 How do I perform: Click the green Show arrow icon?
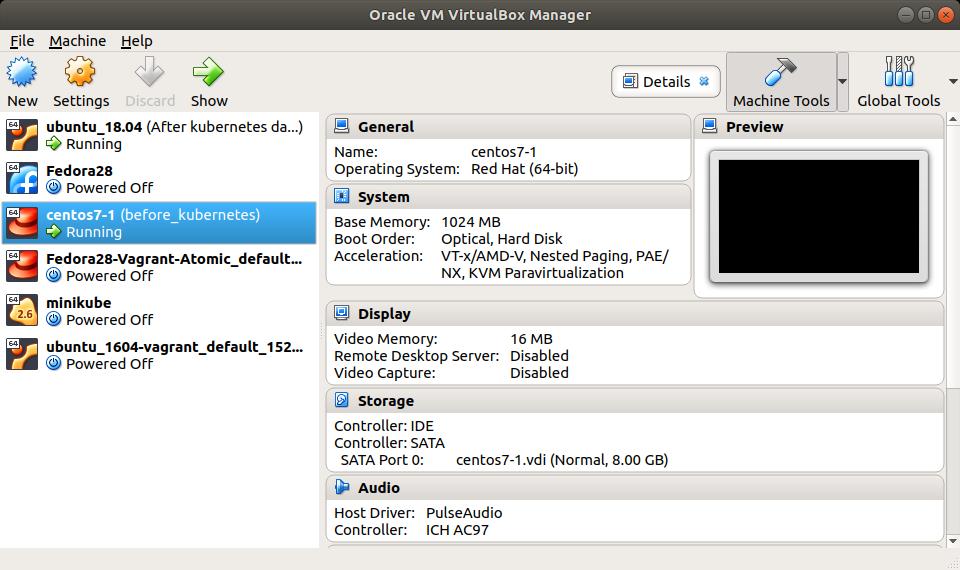pos(208,72)
